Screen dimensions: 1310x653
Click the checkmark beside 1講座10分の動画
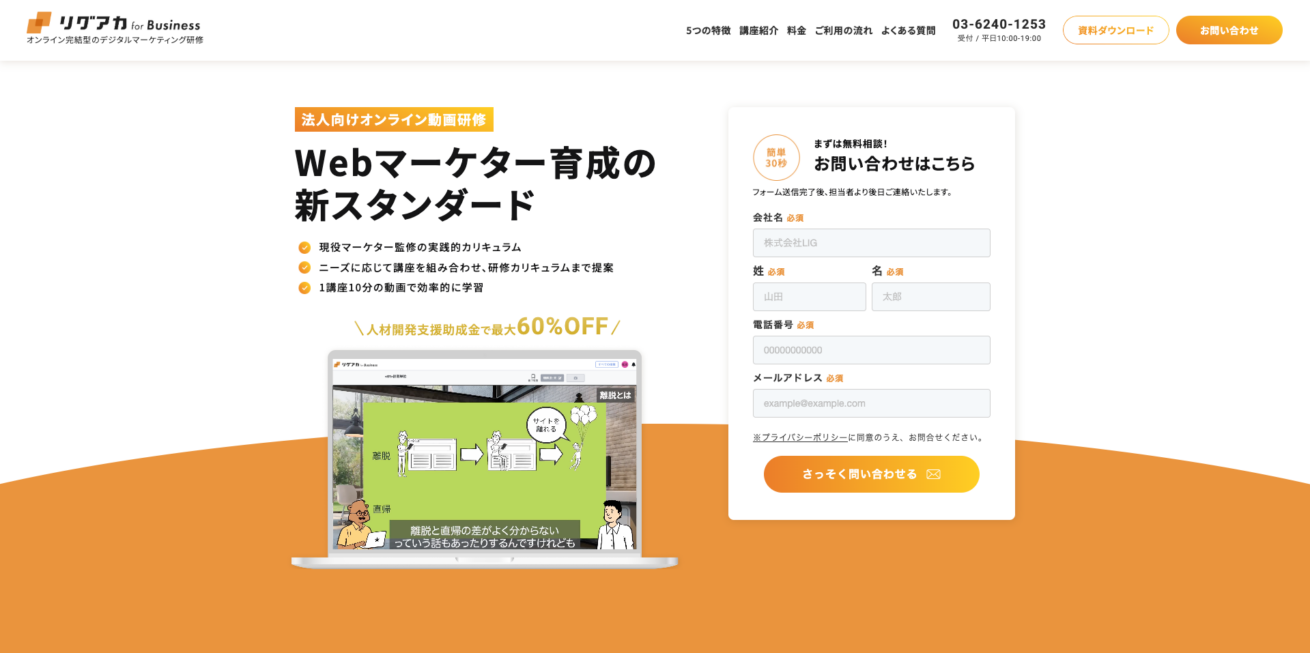point(305,287)
